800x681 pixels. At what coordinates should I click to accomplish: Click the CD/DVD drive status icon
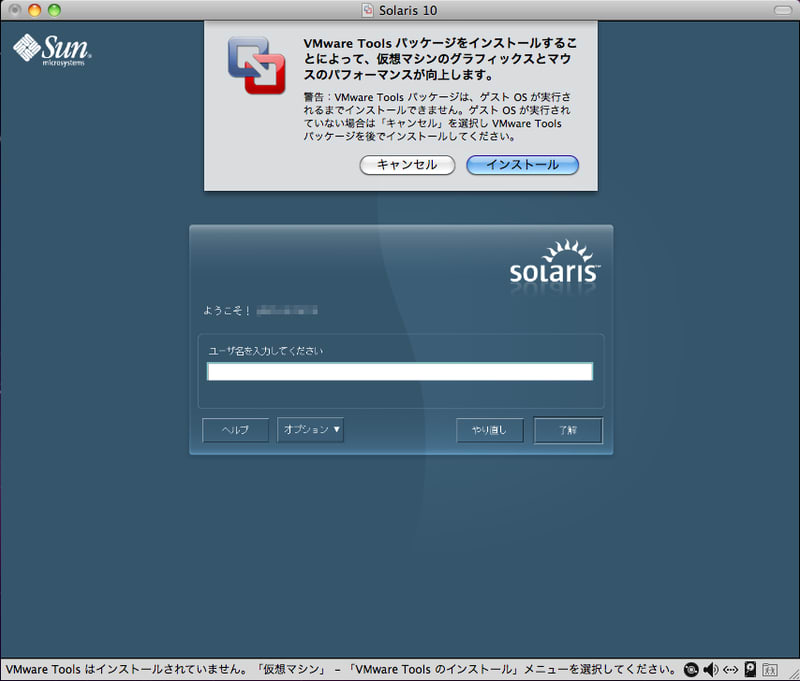pyautogui.click(x=691, y=669)
